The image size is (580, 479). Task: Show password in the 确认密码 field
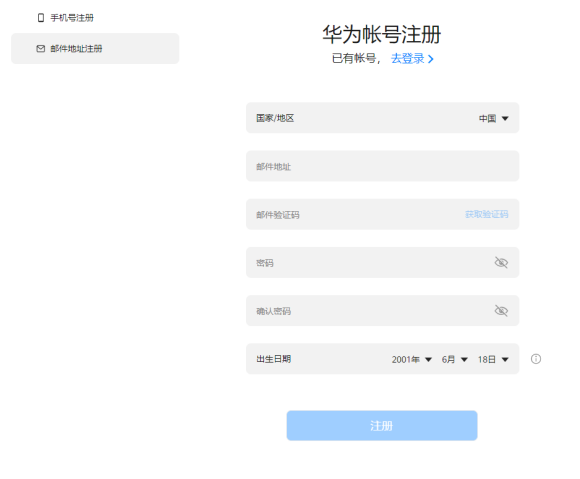tap(501, 311)
